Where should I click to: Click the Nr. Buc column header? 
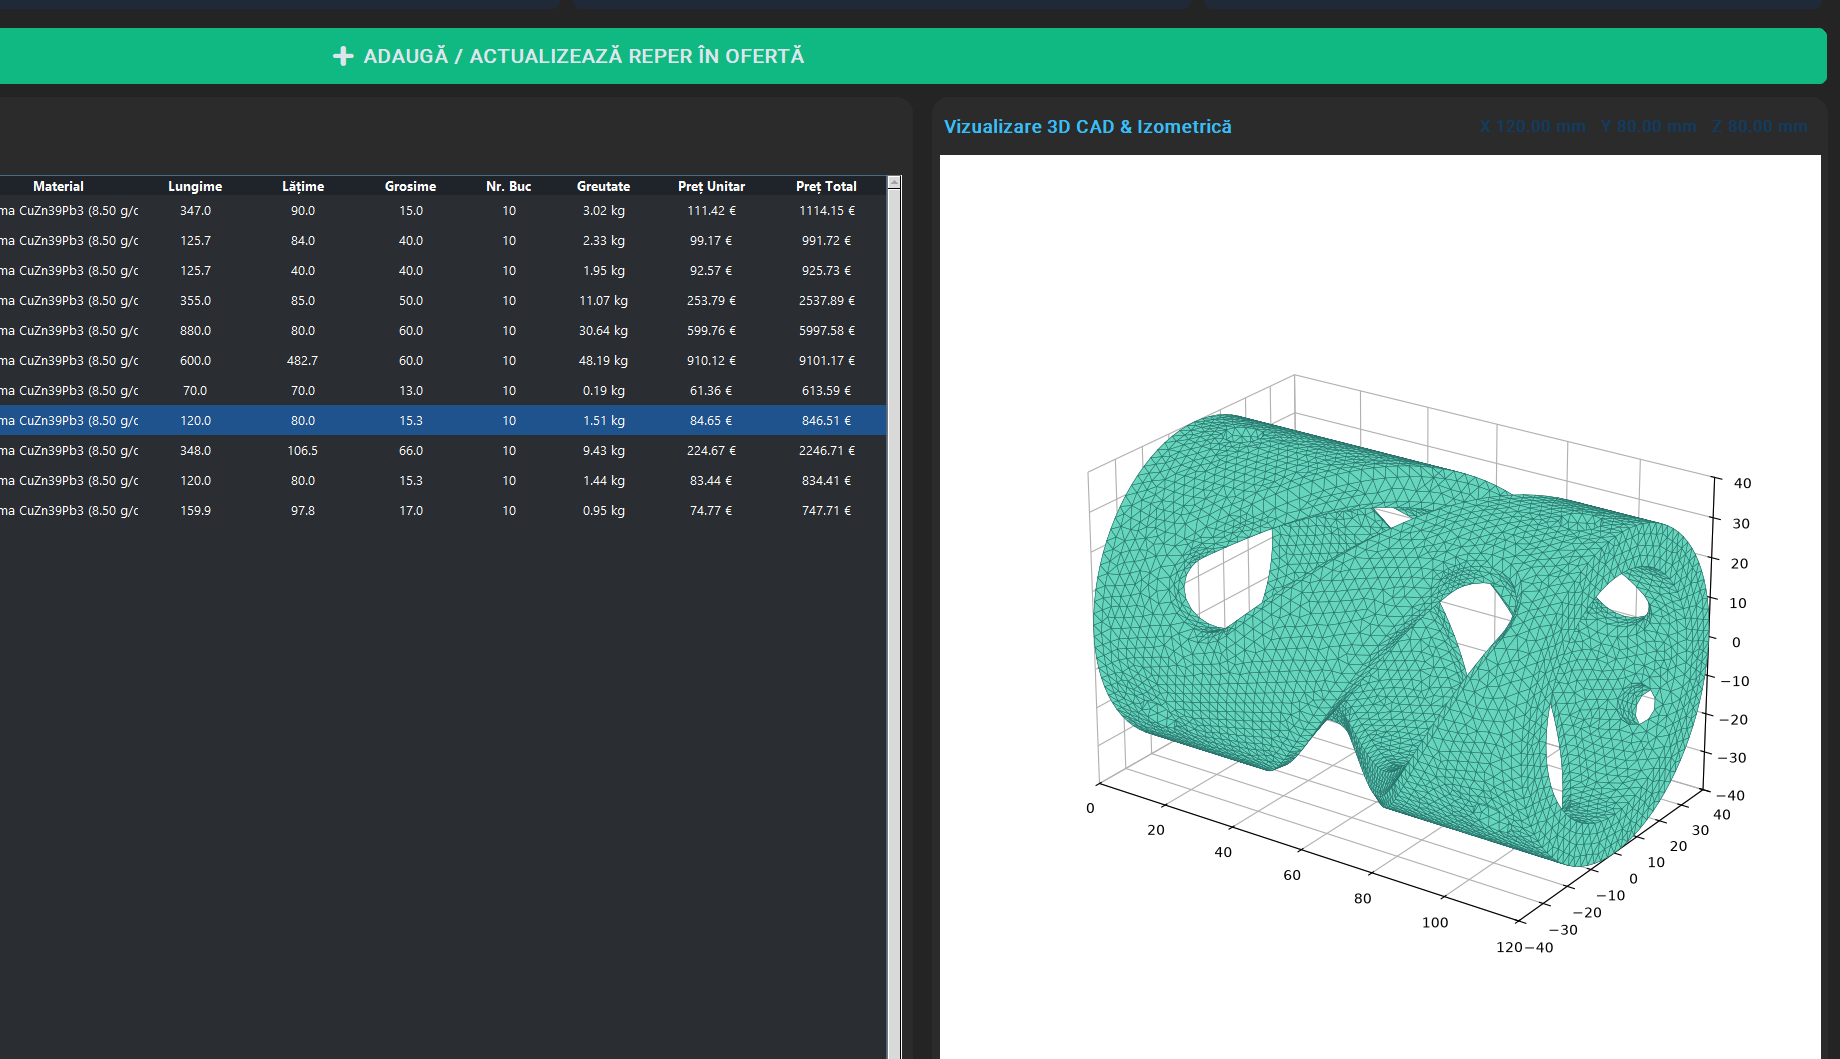509,186
